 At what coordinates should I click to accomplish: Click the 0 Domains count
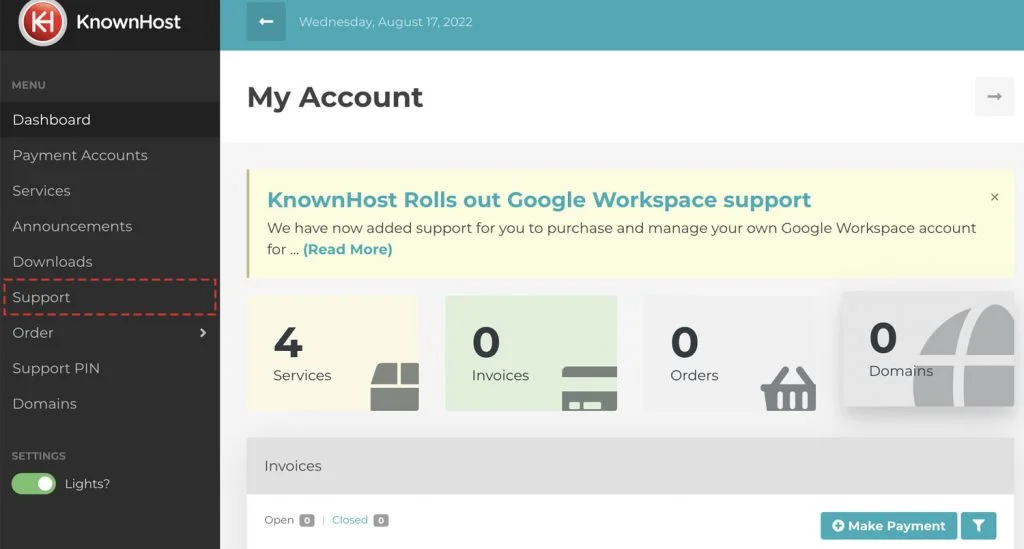tap(882, 337)
